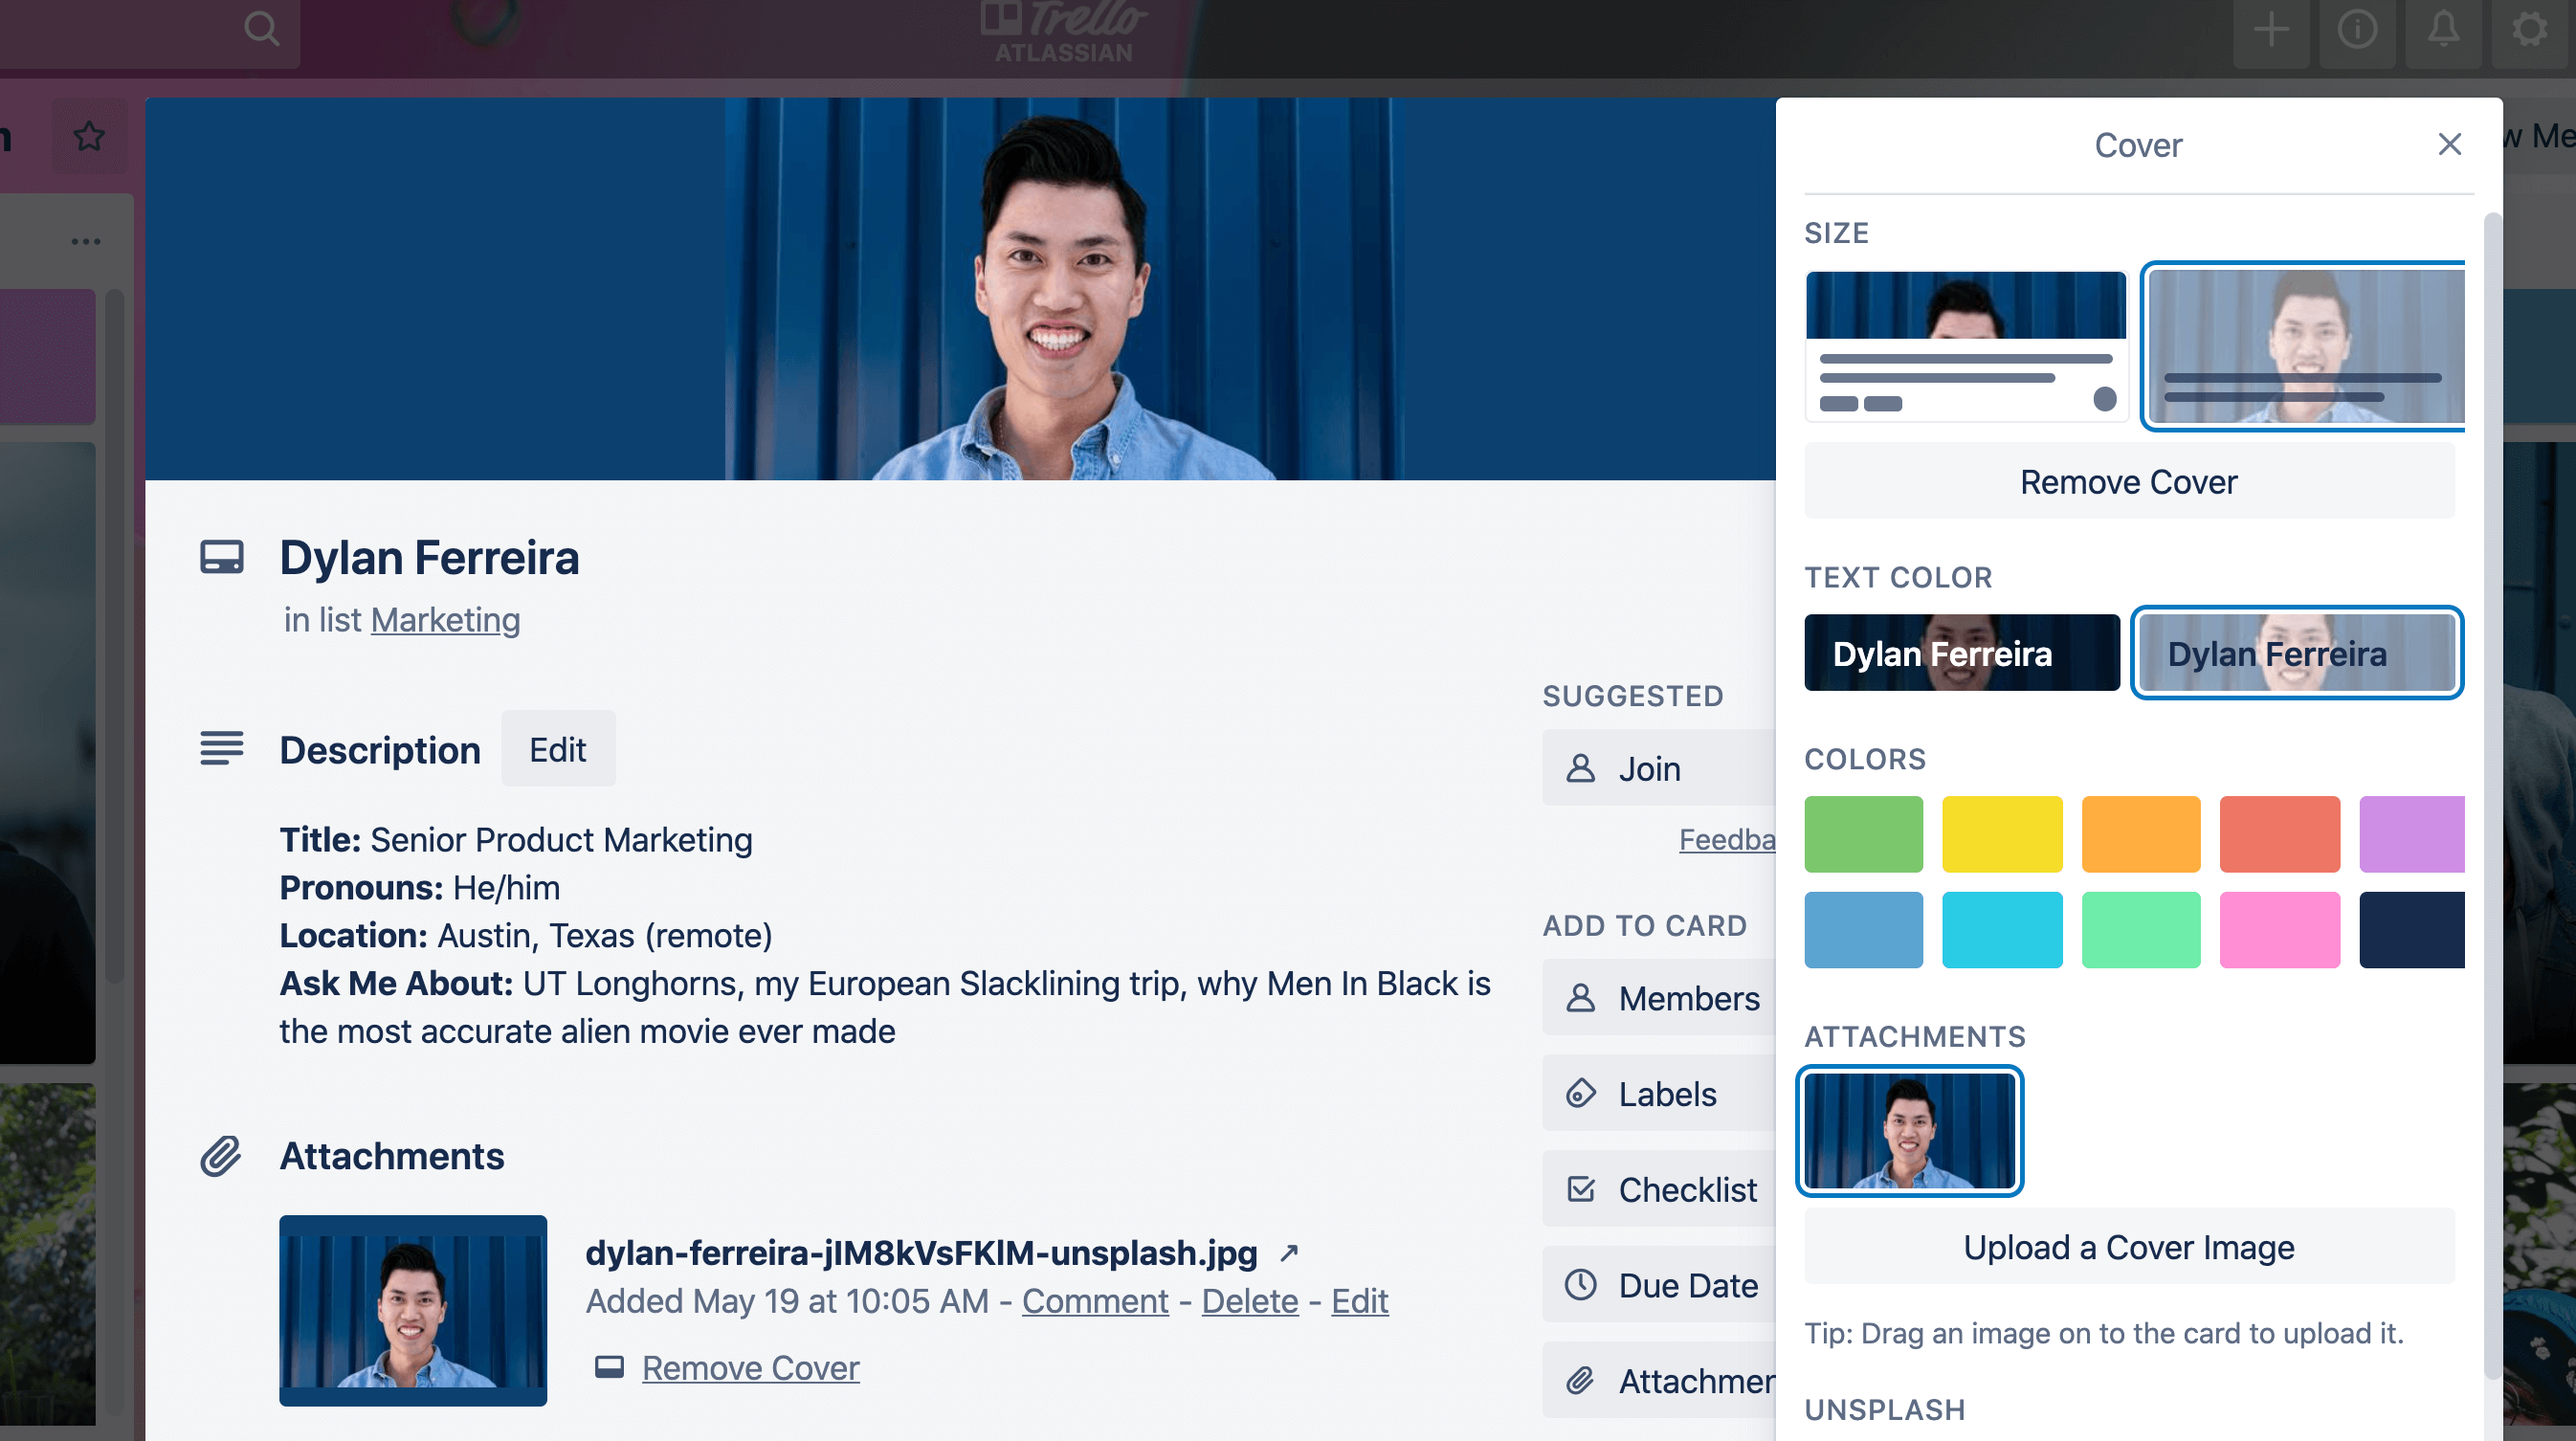Select the full-size cover option
The width and height of the screenshot is (2576, 1441).
2304,346
